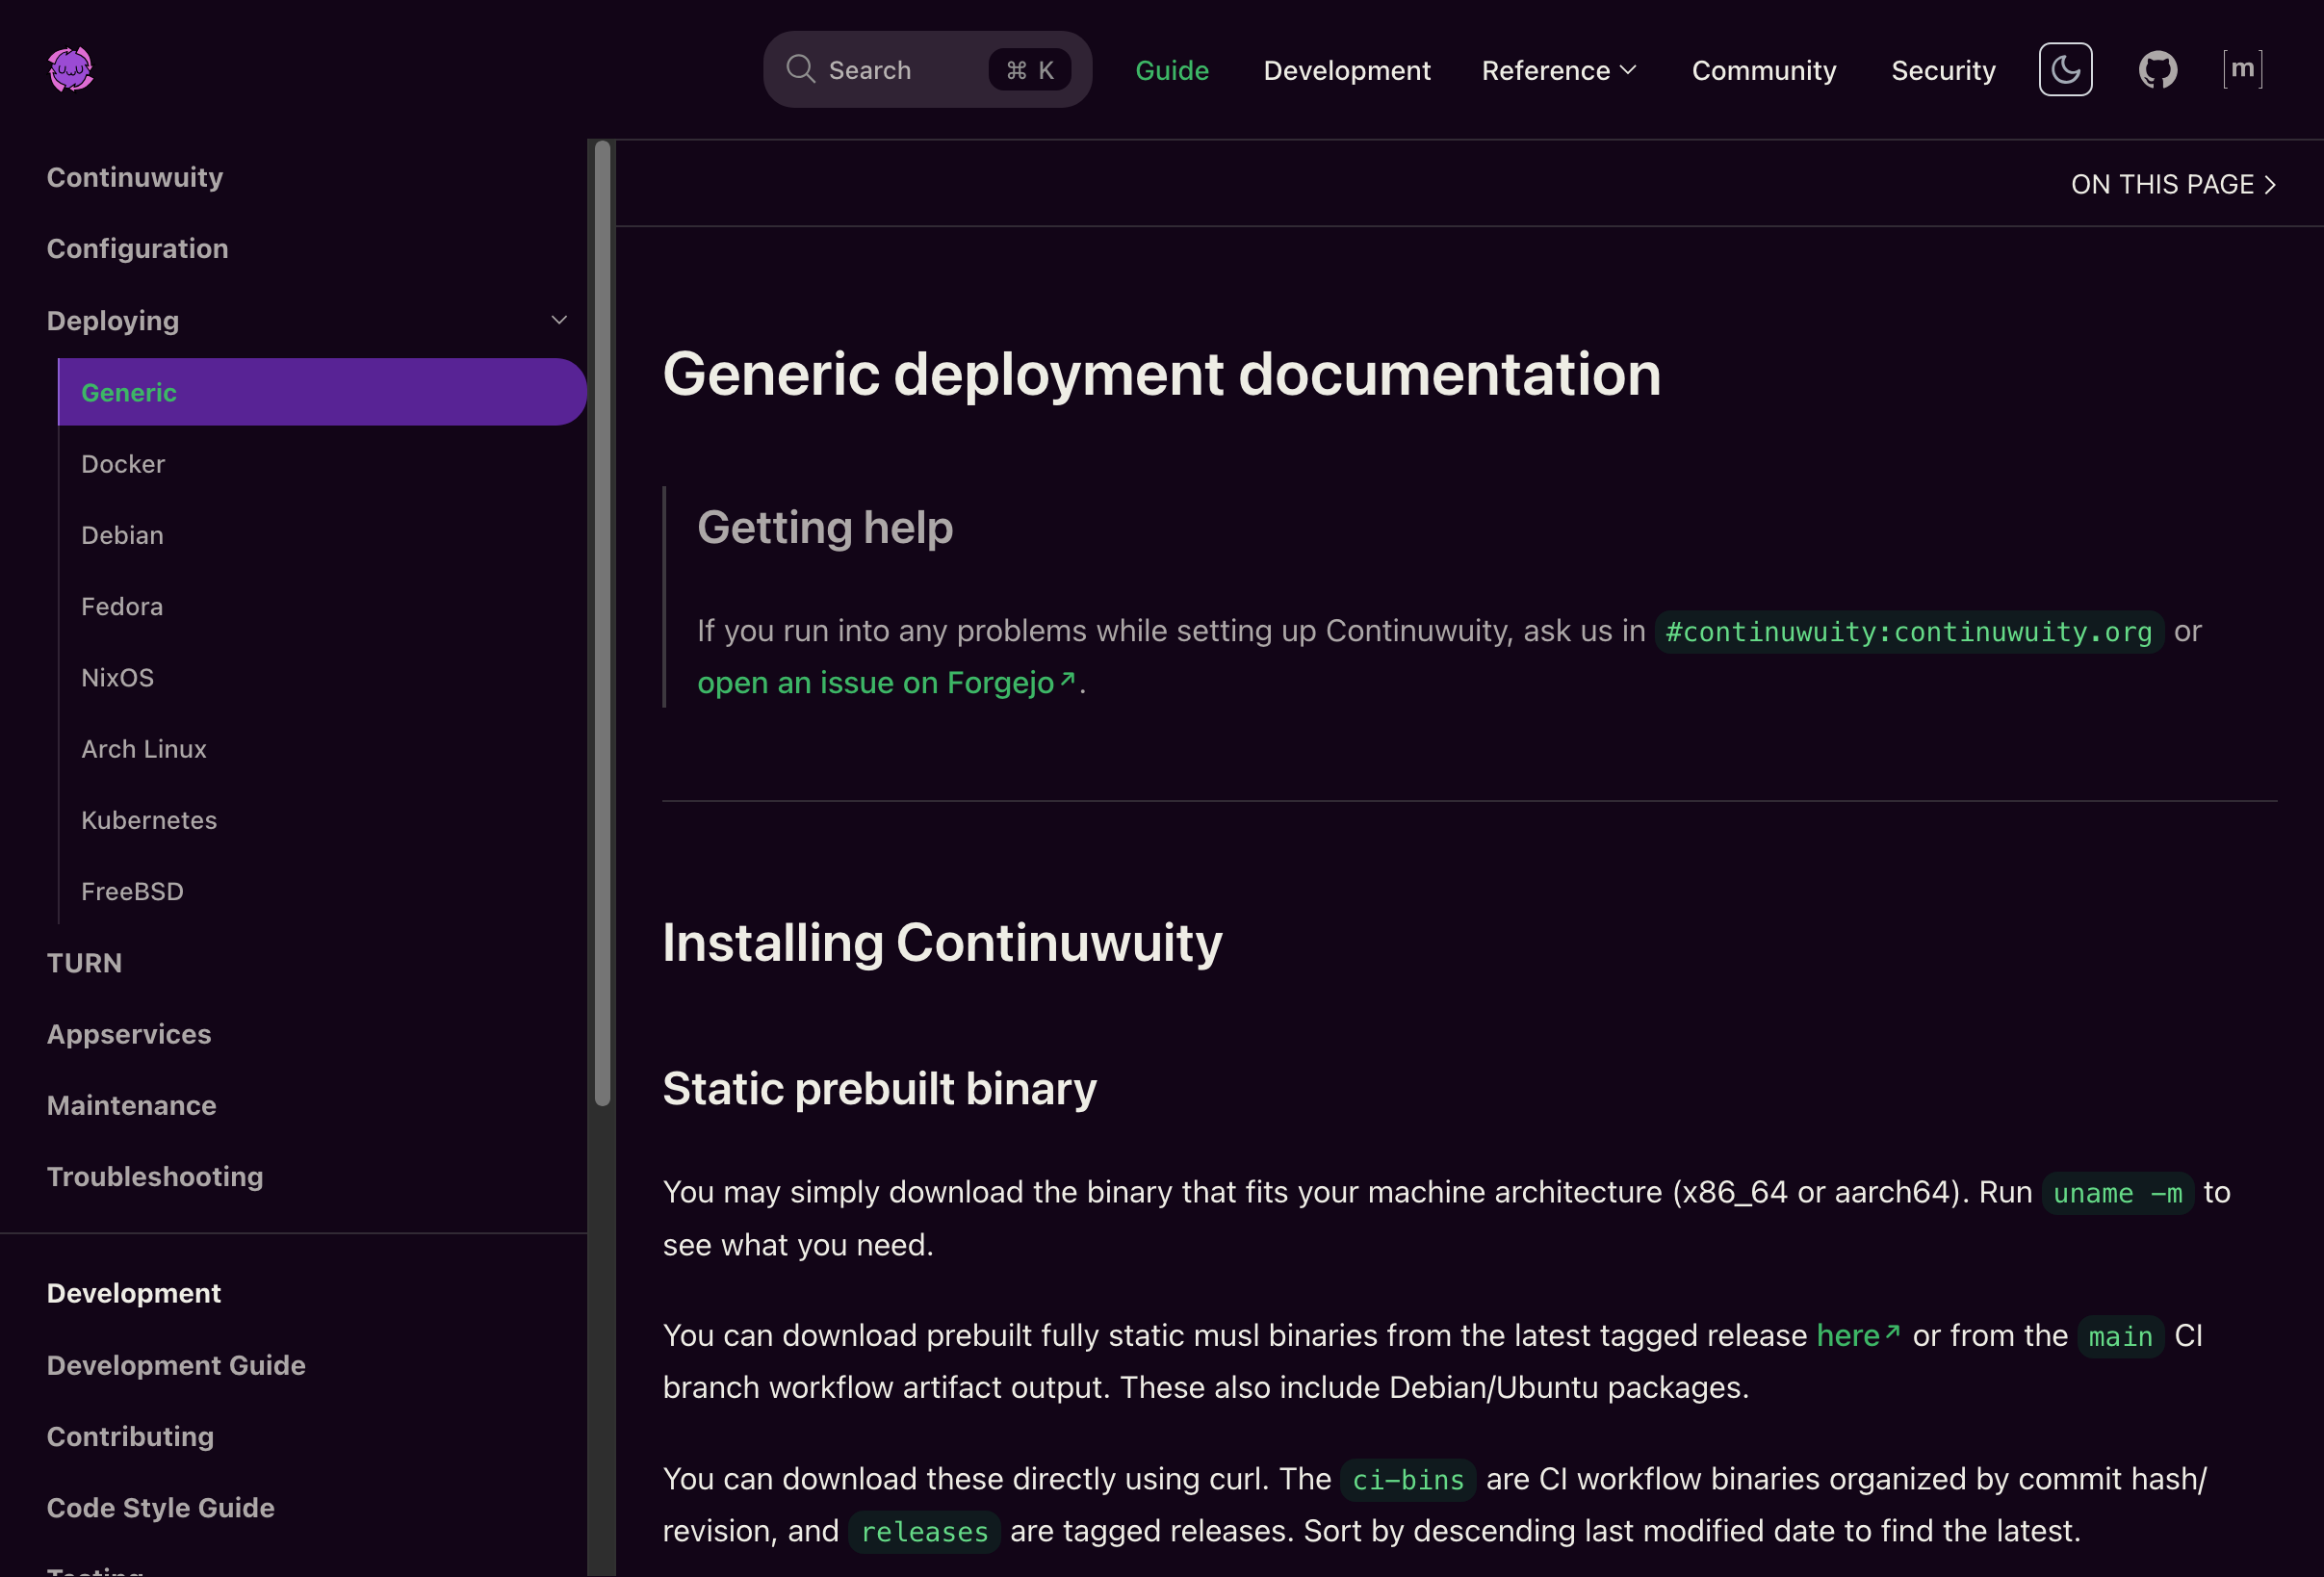Focus the Search input field
Screen dimensions: 2324x1577
click(x=900, y=70)
